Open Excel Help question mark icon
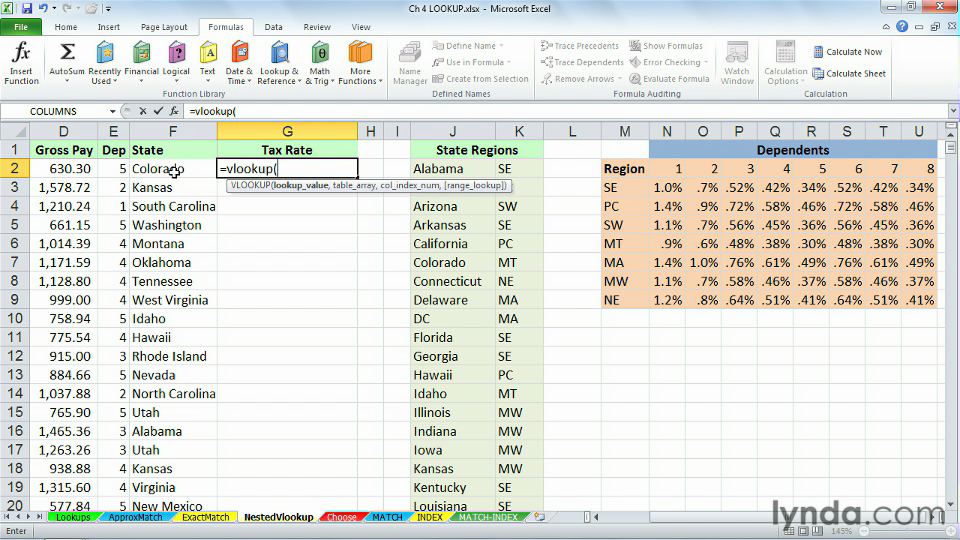Image resolution: width=960 pixels, height=540 pixels. pyautogui.click(x=902, y=26)
